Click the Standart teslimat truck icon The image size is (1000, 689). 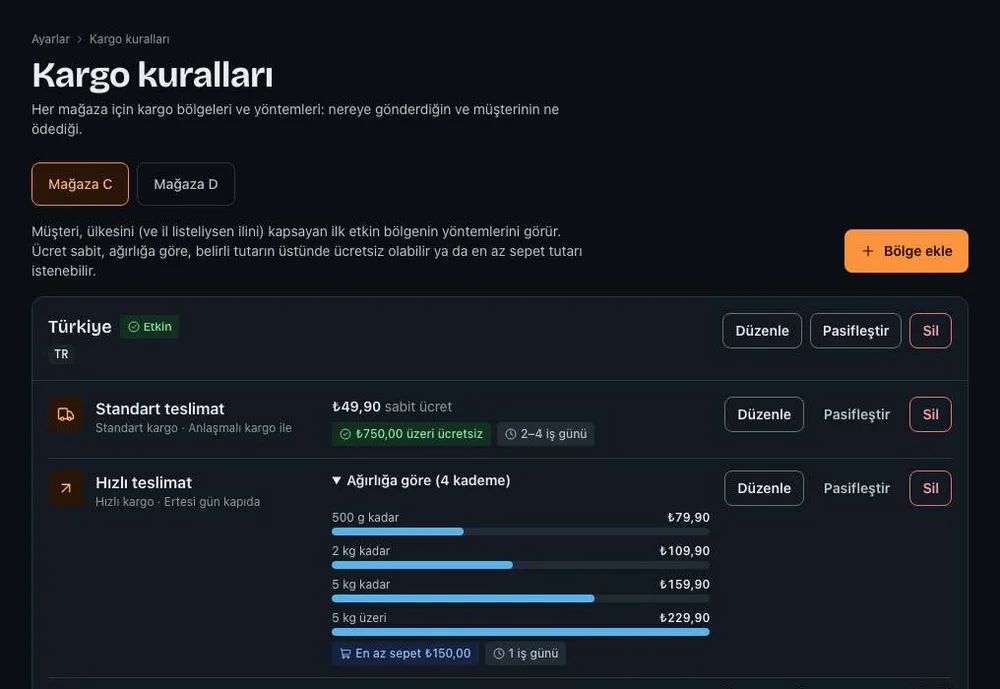point(66,415)
